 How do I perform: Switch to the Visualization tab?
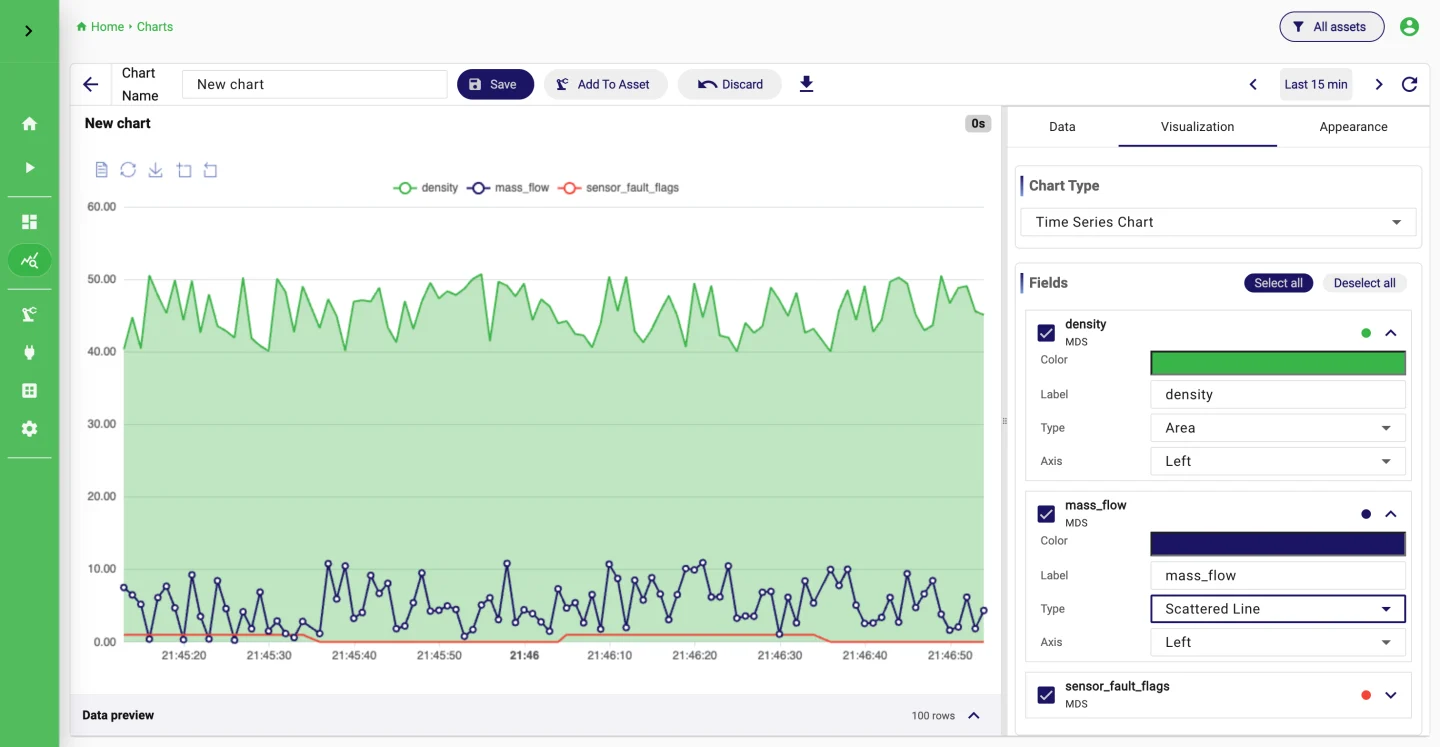pyautogui.click(x=1197, y=127)
